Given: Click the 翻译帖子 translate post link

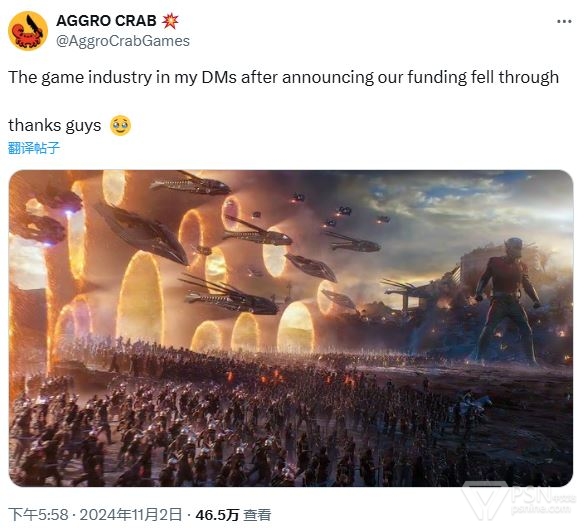Looking at the screenshot, I should point(34,148).
